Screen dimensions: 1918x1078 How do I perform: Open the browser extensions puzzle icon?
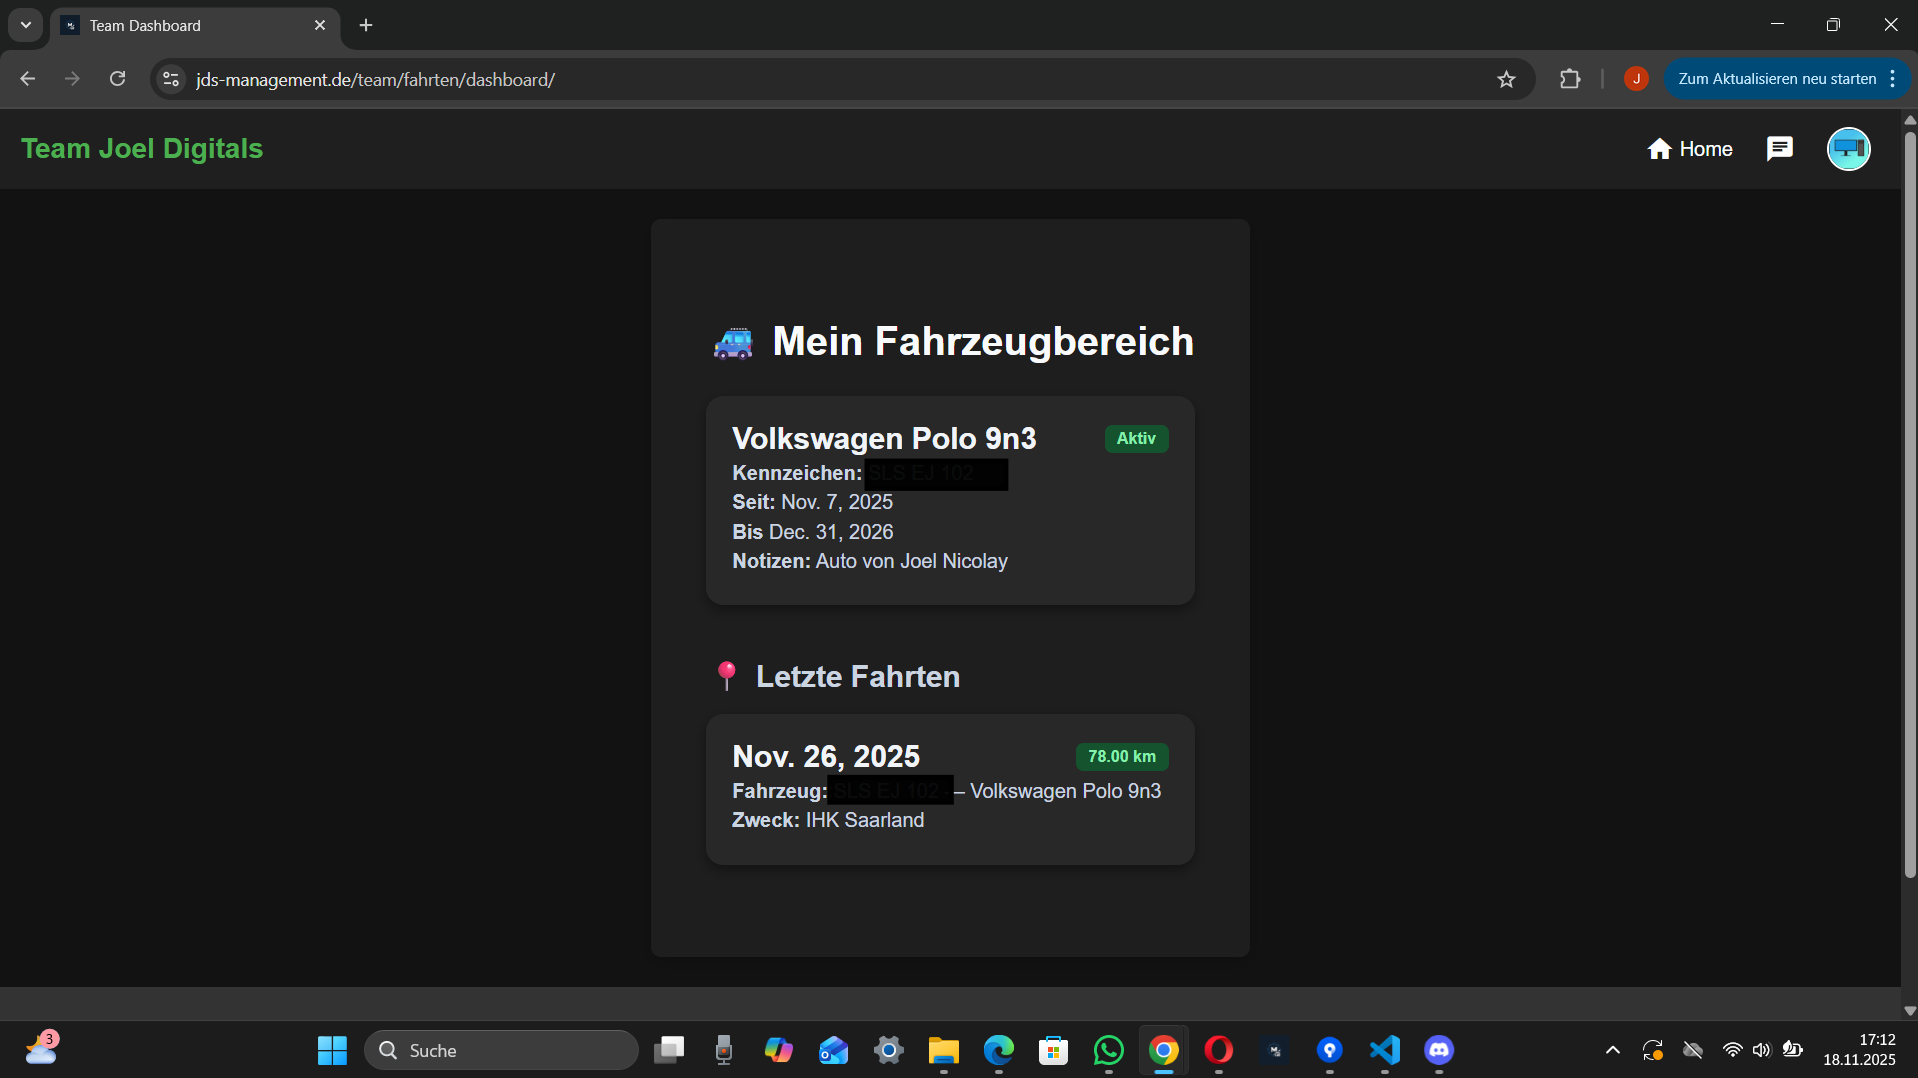(1570, 79)
